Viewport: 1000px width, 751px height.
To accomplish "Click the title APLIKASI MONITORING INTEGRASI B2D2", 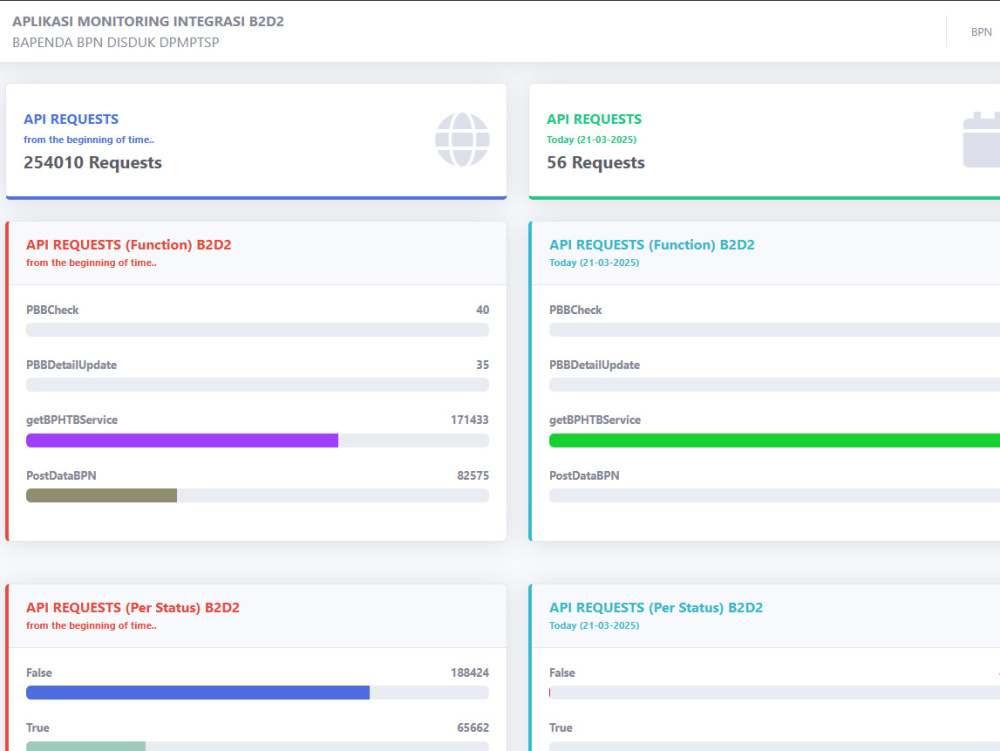I will pyautogui.click(x=148, y=21).
